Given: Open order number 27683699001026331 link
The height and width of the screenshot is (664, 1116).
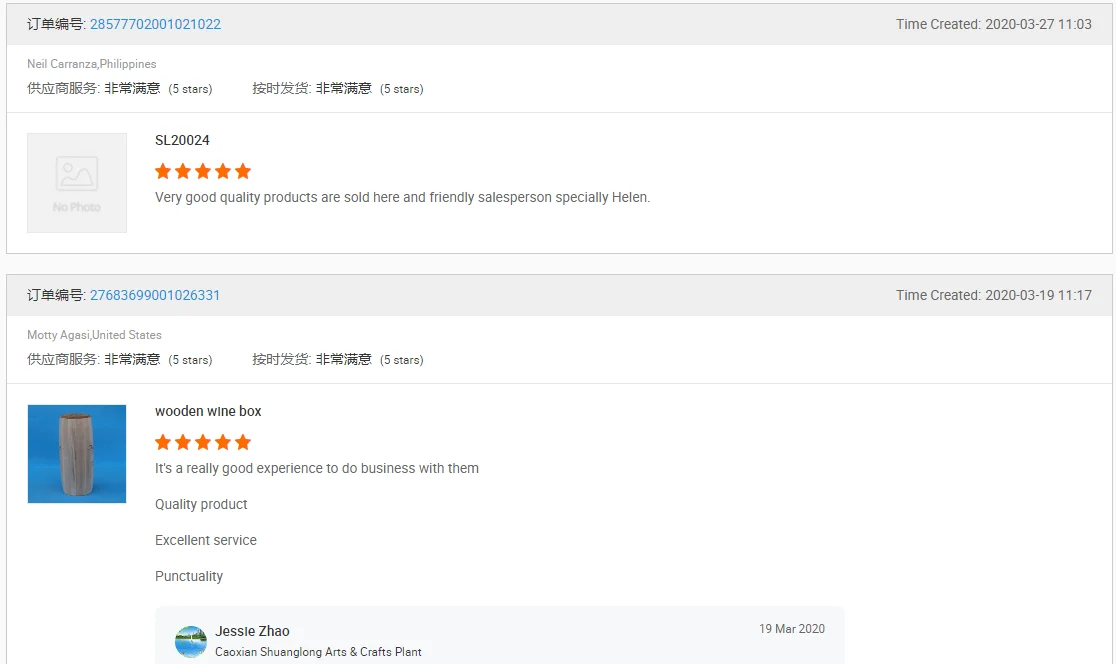Looking at the screenshot, I should (x=155, y=295).
